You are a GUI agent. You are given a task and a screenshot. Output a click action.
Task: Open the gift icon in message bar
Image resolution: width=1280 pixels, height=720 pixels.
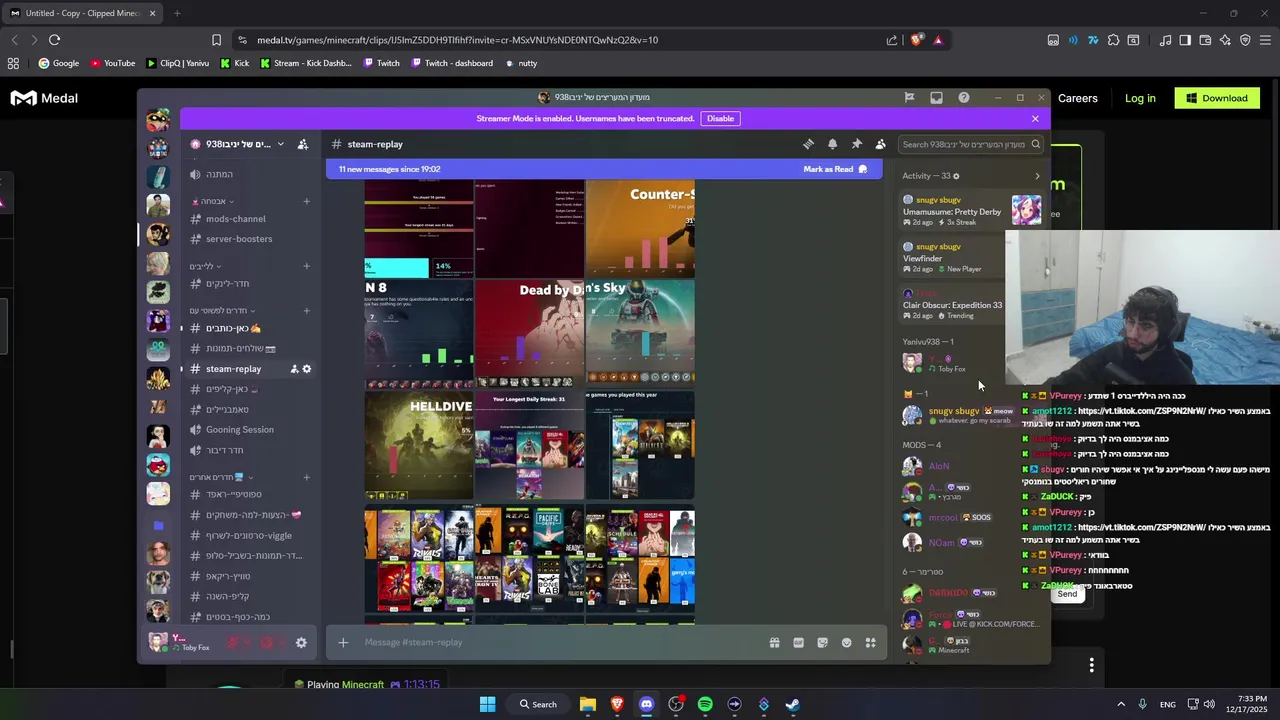click(774, 643)
